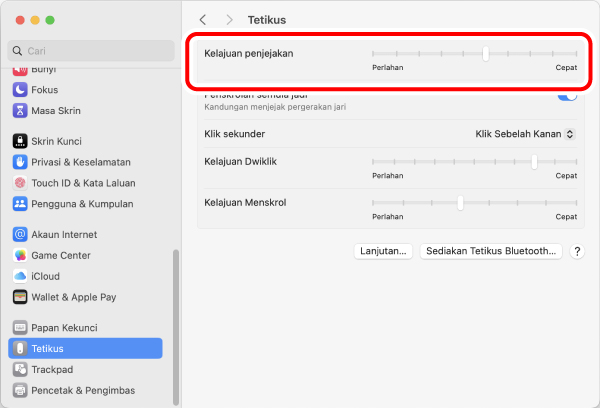The width and height of the screenshot is (600, 408).
Task: Open Masa Skrin hourglass icon
Action: 20,110
